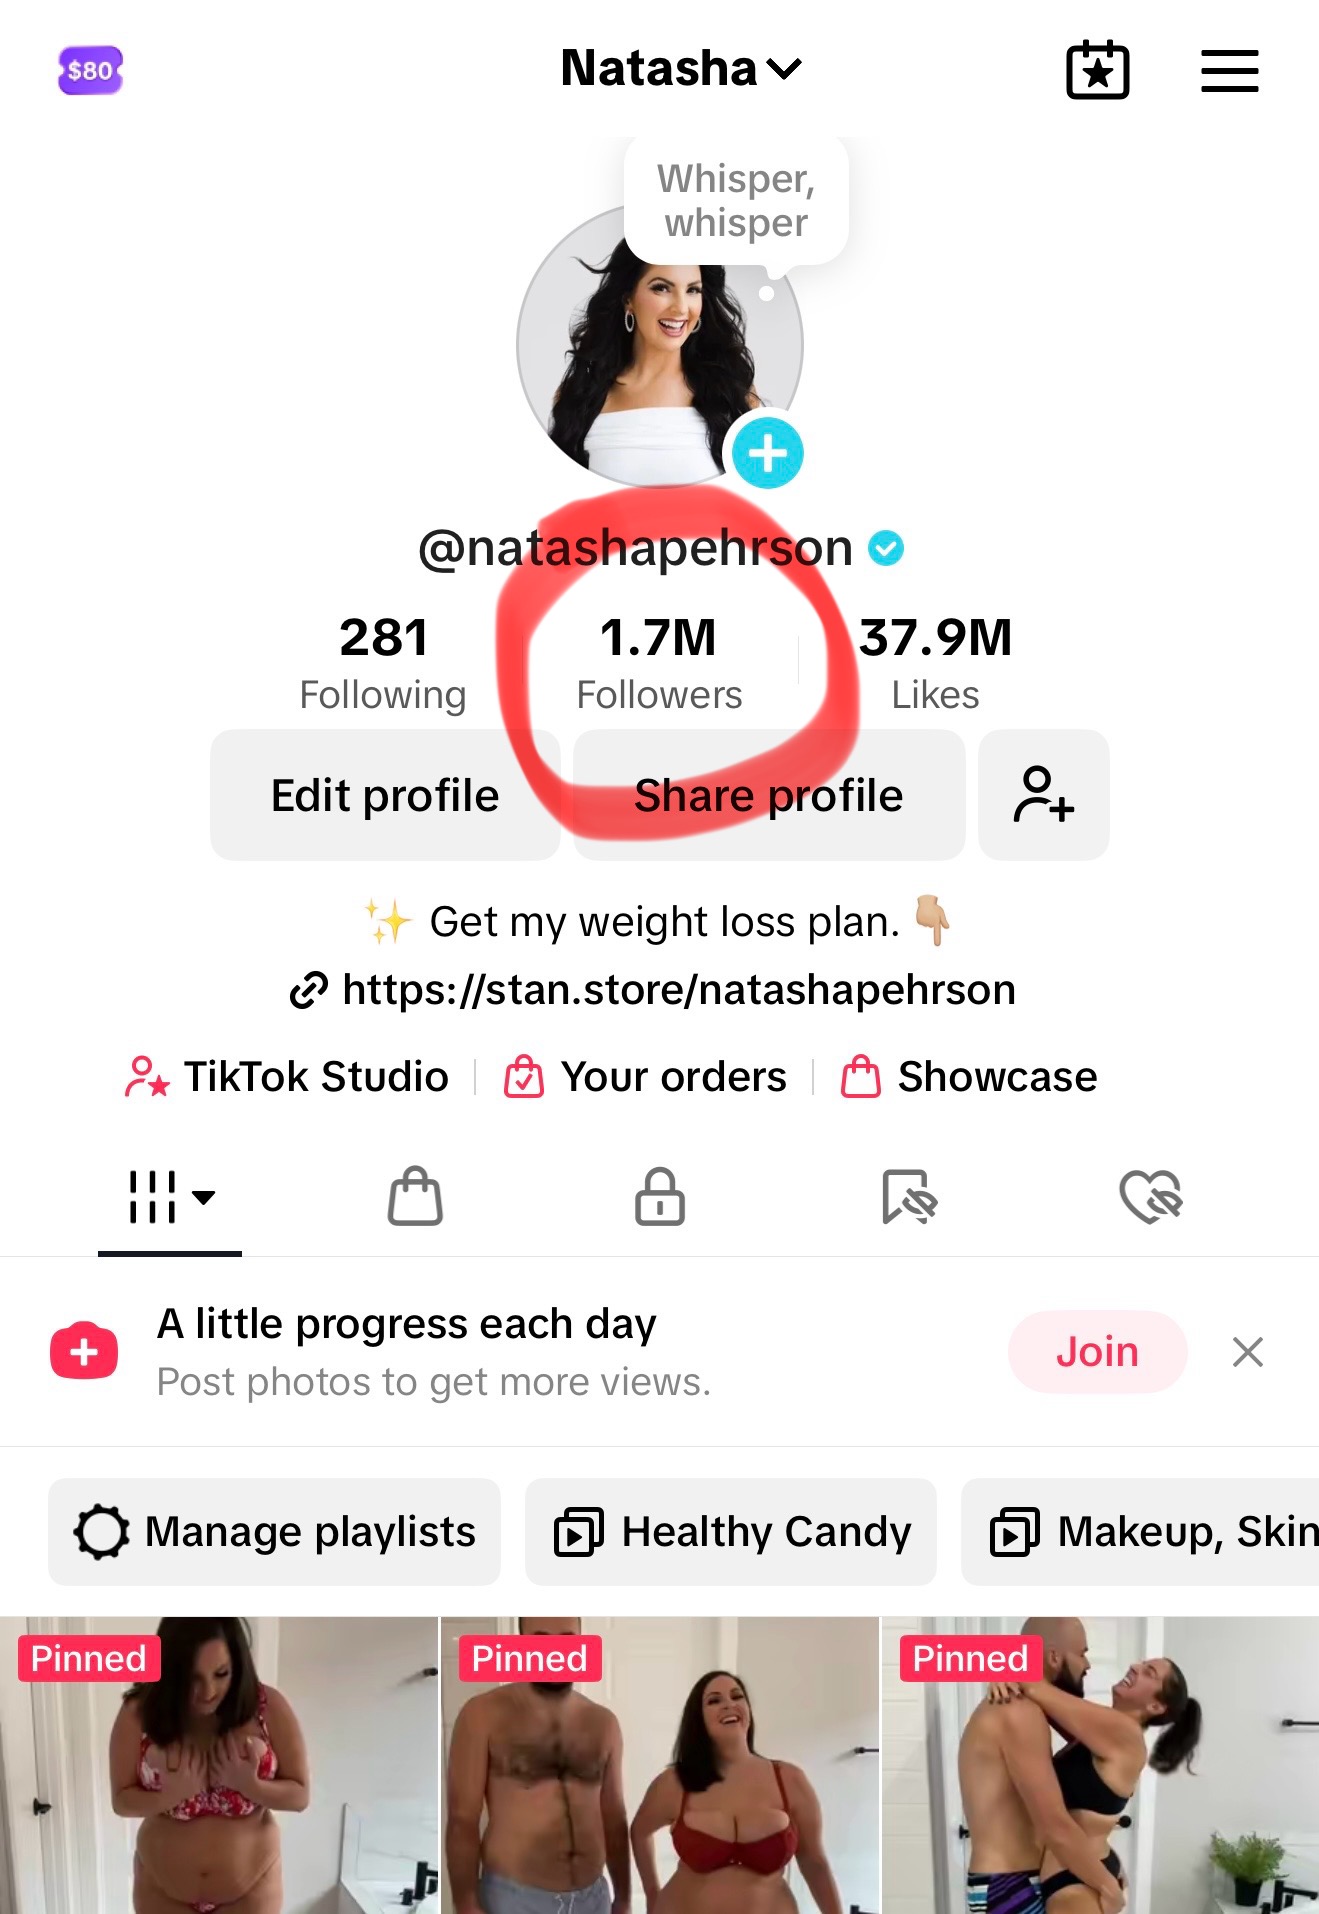Tap the $80 rewards badge
This screenshot has height=1914, width=1319.
90,71
